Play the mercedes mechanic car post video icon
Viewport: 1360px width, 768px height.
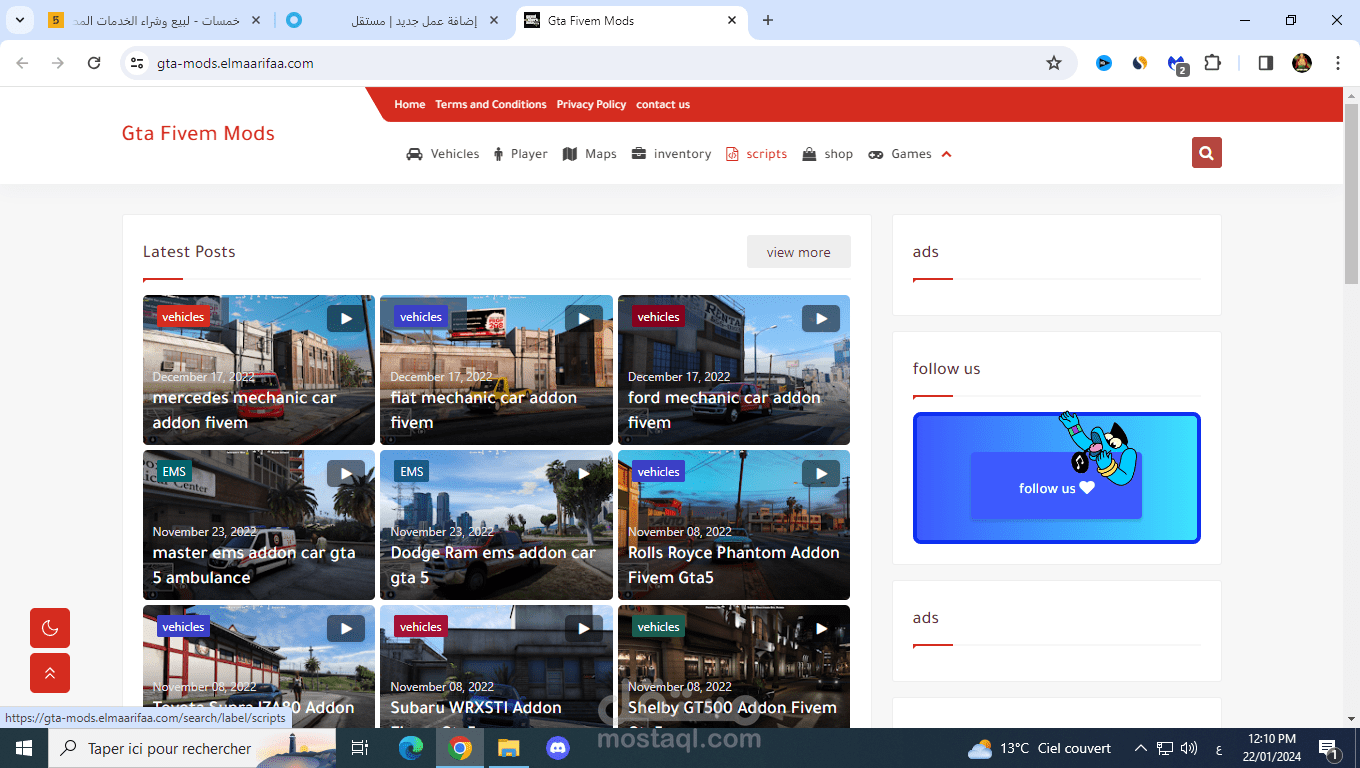[346, 318]
